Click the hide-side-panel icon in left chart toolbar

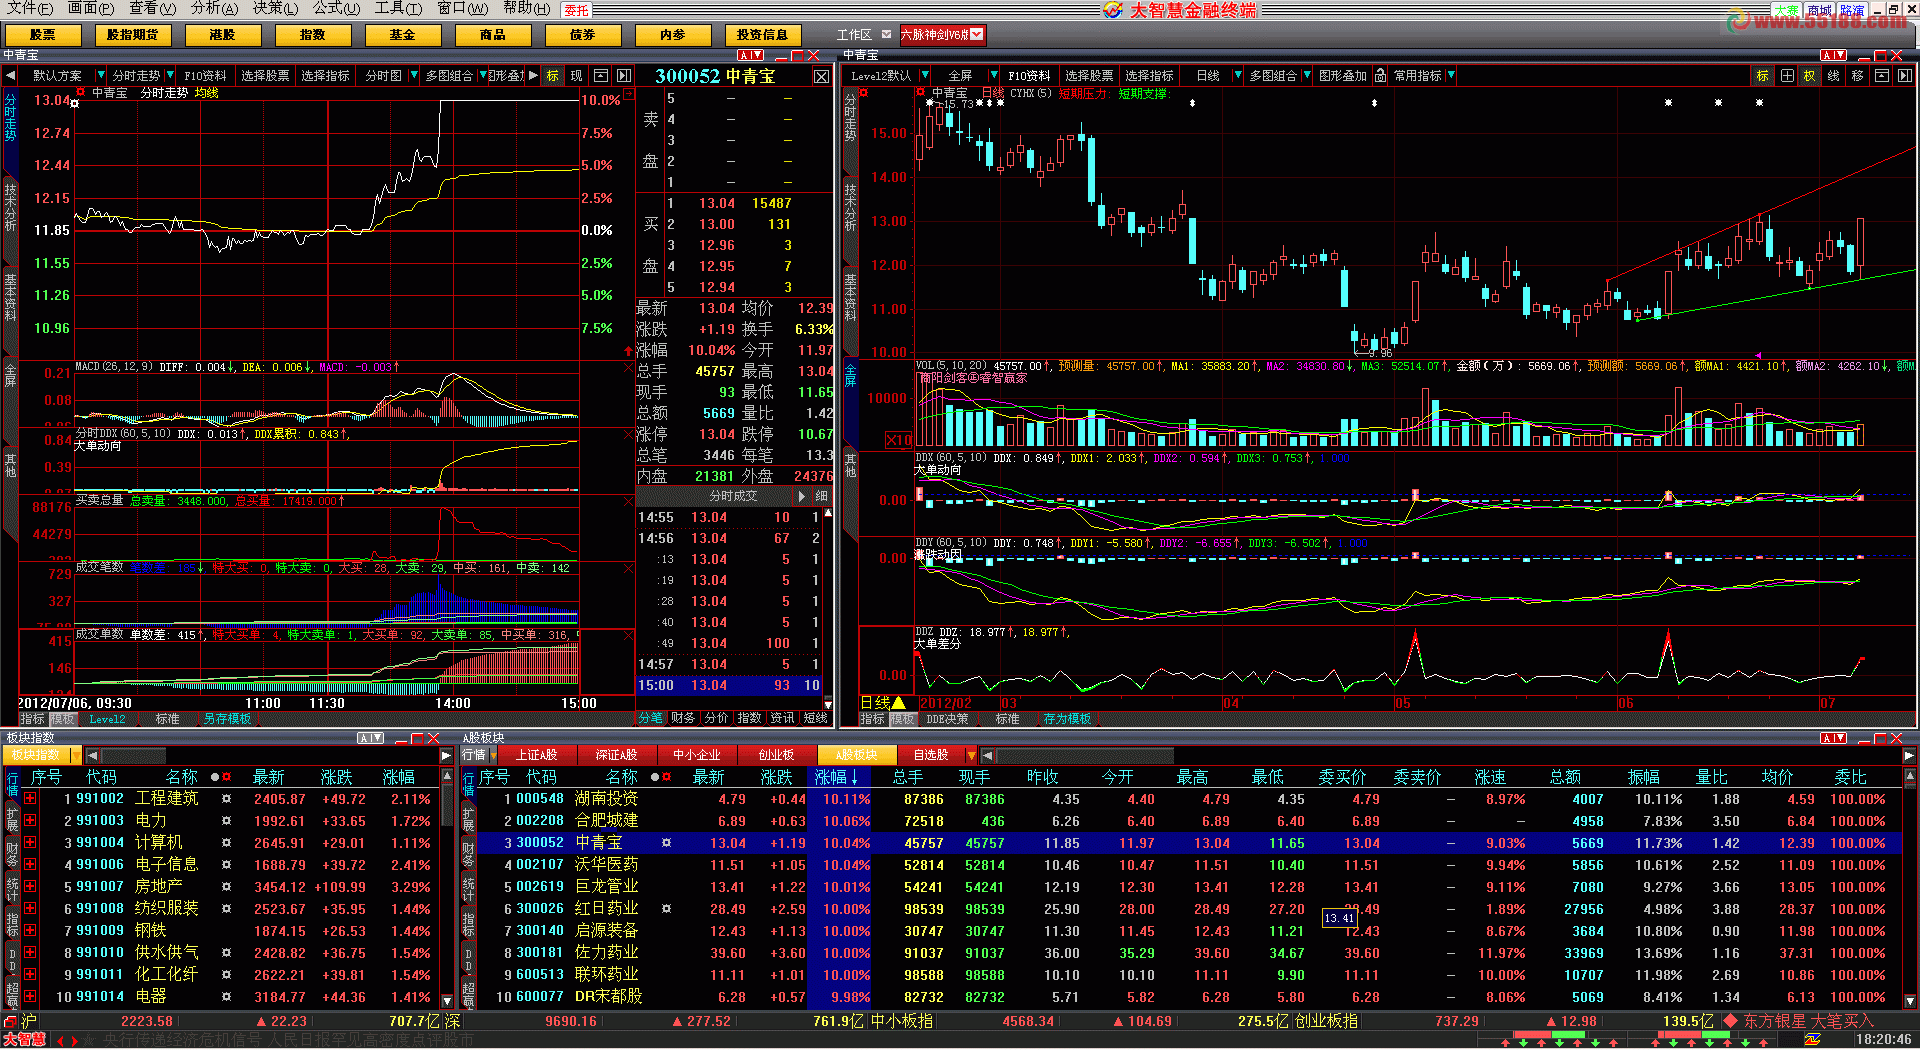[x=624, y=76]
